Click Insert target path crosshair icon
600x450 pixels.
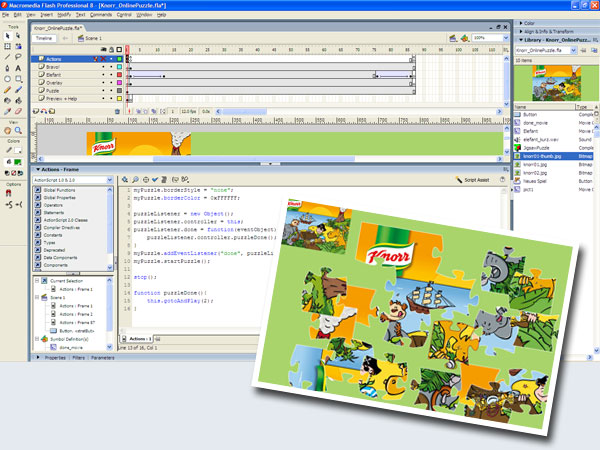(x=145, y=179)
